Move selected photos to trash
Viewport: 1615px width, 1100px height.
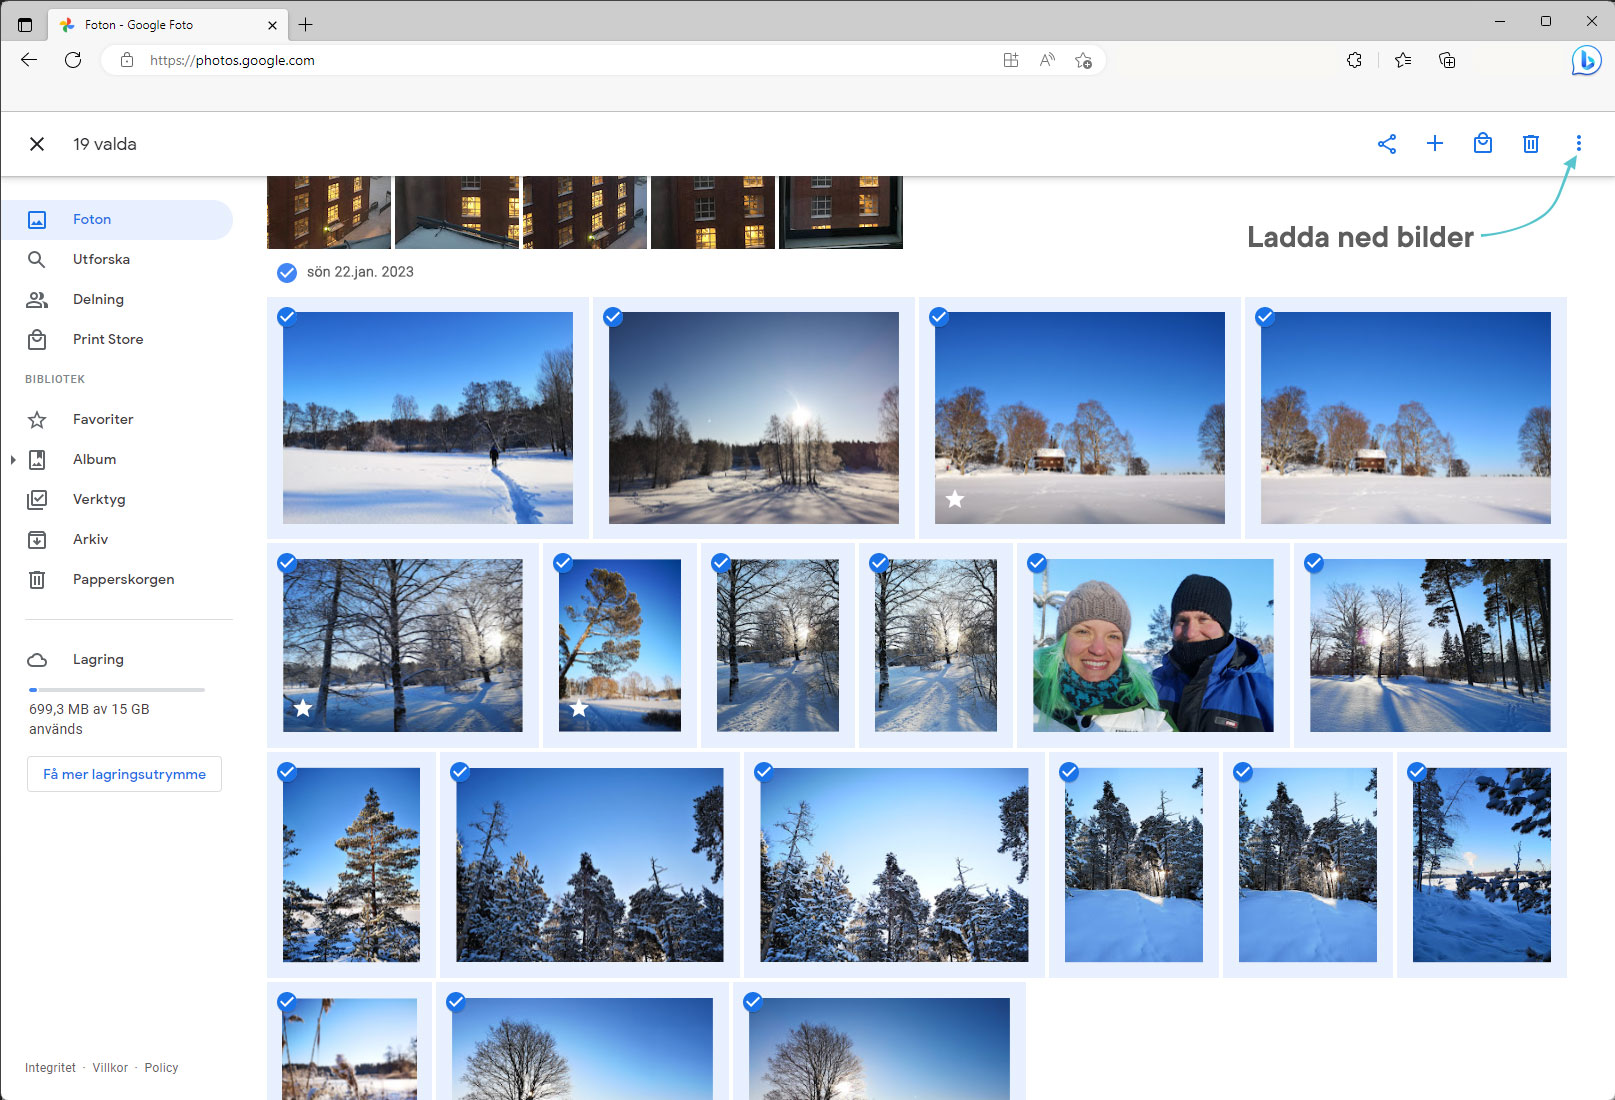pyautogui.click(x=1530, y=144)
